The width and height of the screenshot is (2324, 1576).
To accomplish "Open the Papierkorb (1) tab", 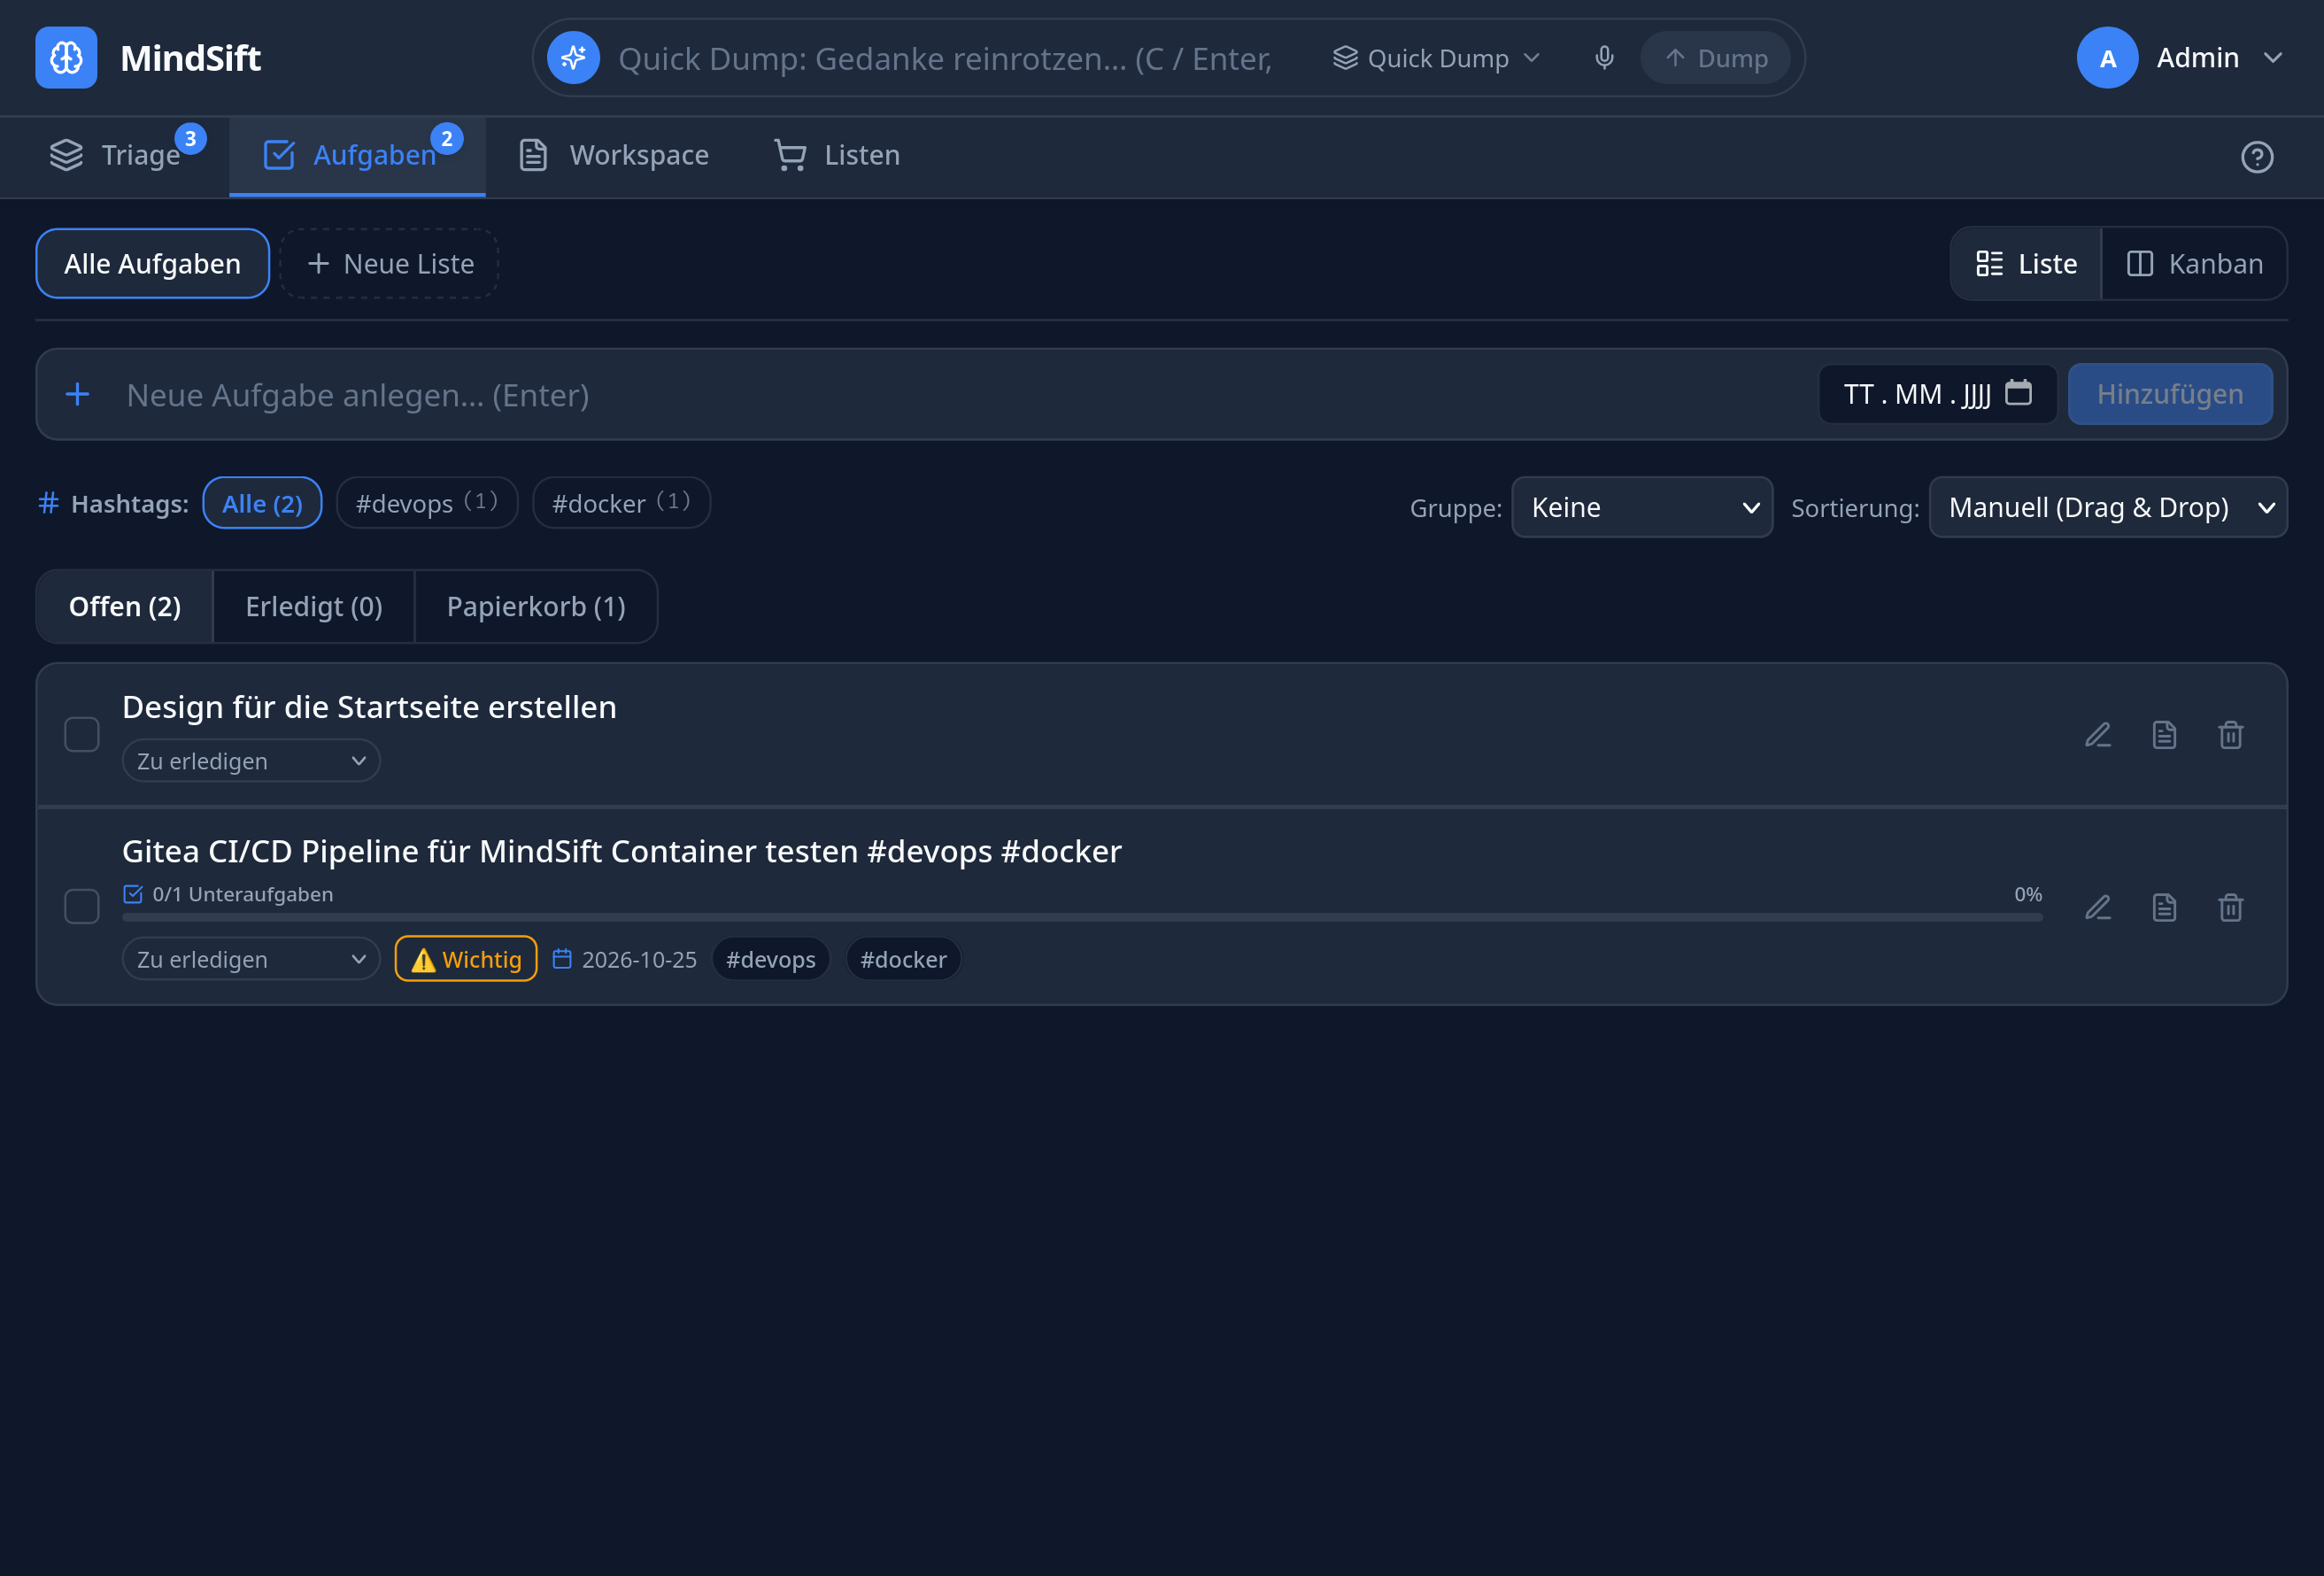I will coord(536,607).
